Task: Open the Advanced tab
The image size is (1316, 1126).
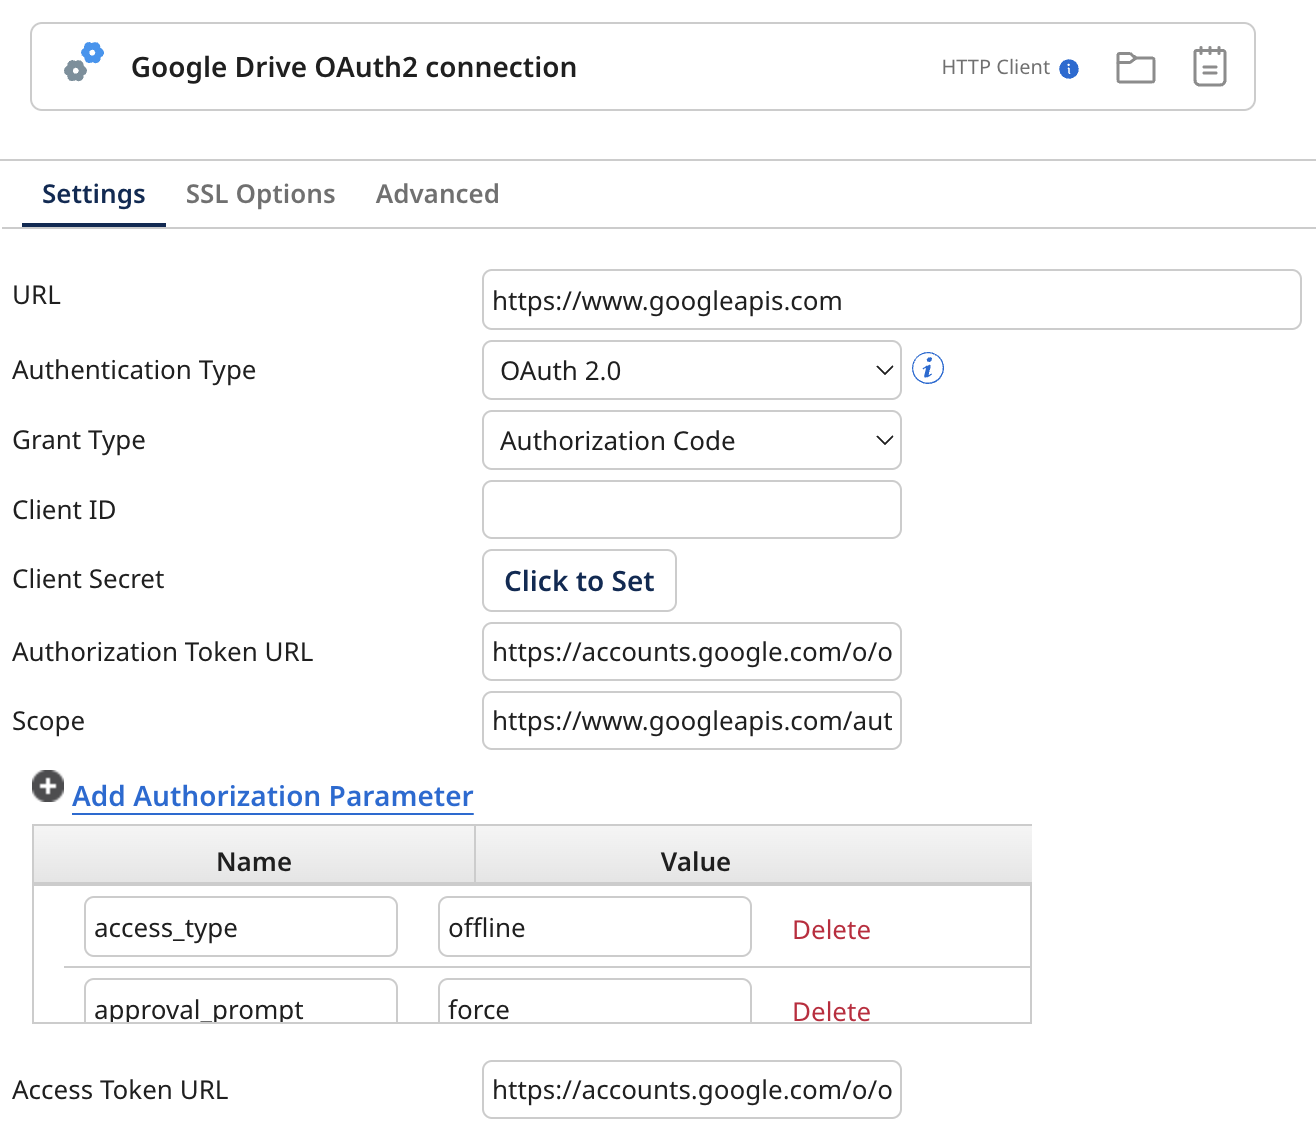Action: (437, 193)
